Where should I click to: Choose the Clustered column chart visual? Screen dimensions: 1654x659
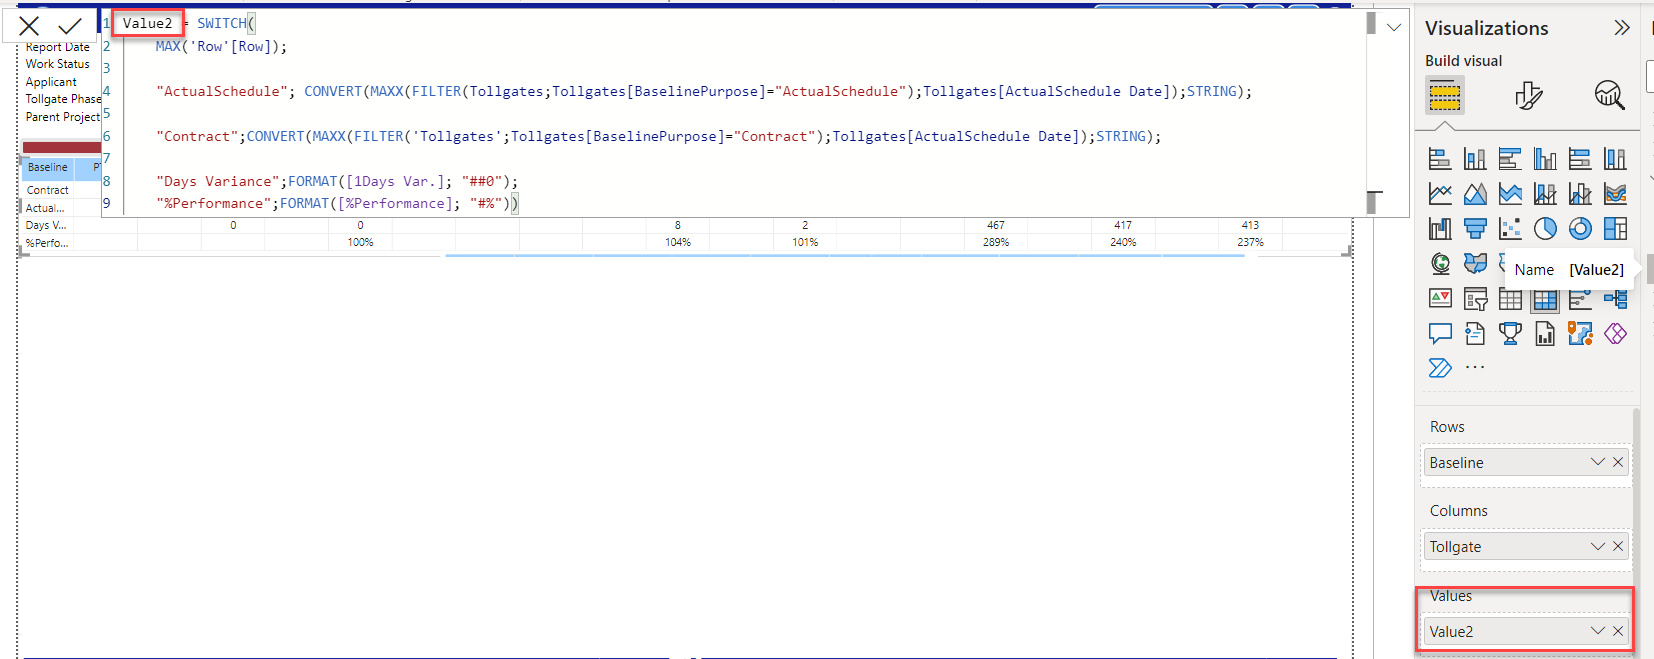pyautogui.click(x=1545, y=159)
